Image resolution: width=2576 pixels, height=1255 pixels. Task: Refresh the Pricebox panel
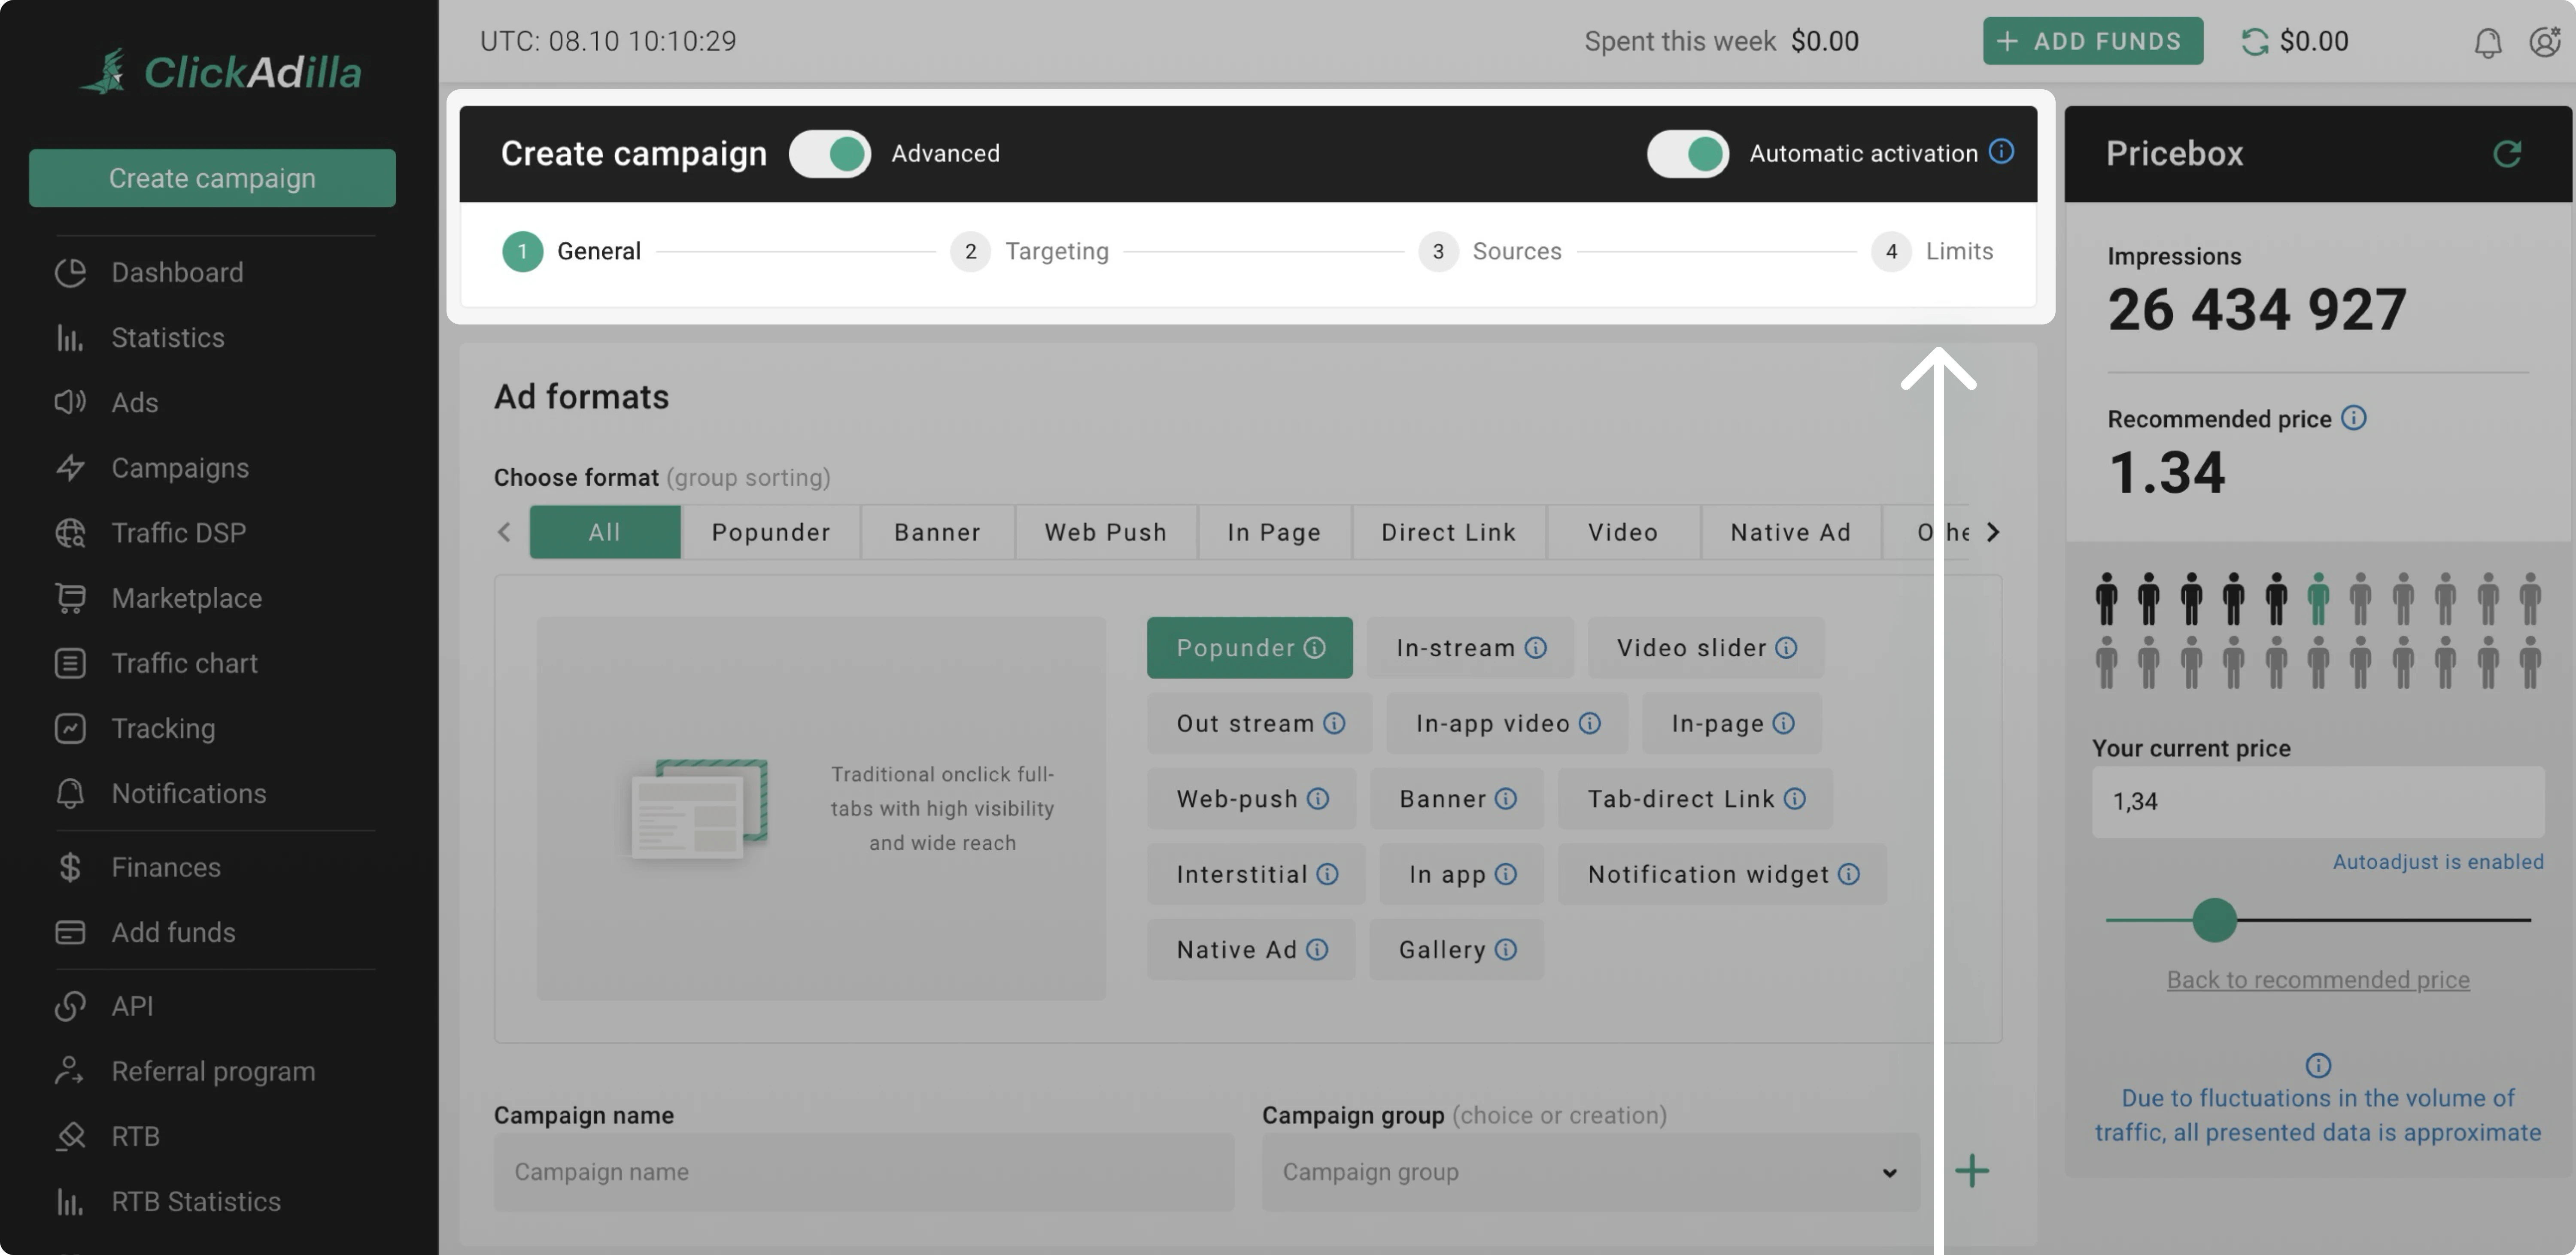point(2506,154)
